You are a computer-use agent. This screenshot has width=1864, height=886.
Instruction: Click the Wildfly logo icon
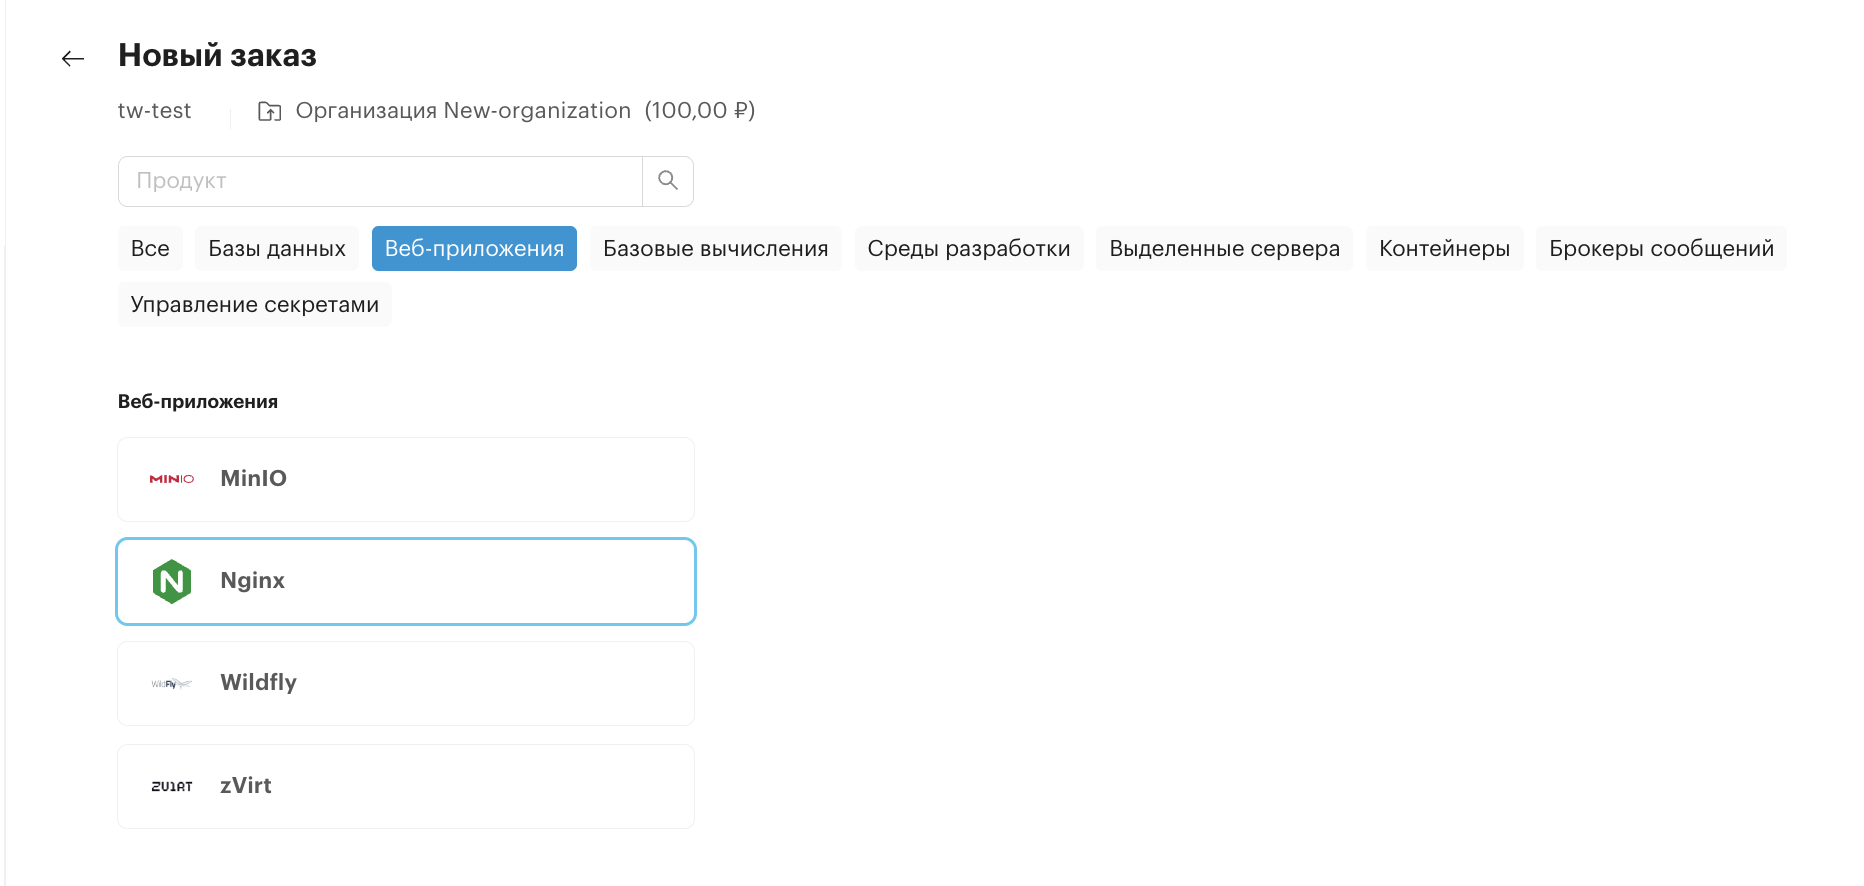(x=172, y=684)
